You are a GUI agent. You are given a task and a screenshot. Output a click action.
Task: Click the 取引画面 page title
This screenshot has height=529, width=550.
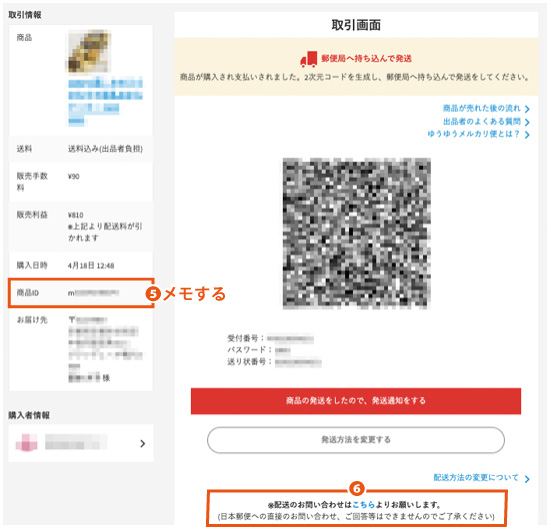[x=356, y=25]
